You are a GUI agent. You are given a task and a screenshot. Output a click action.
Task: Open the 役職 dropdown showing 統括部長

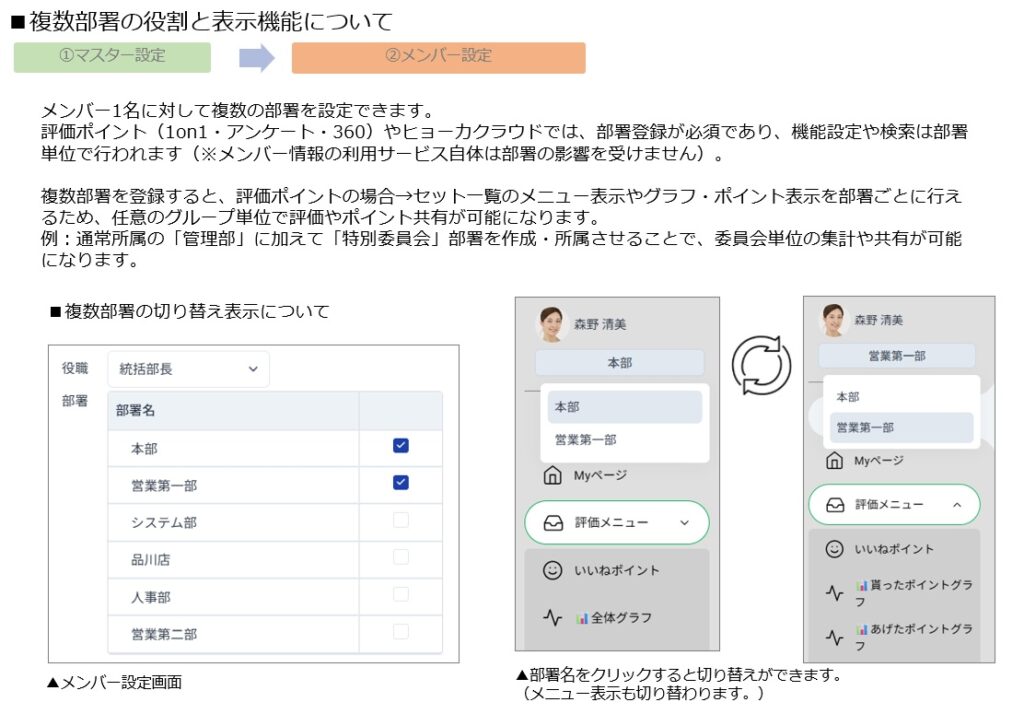(188, 369)
